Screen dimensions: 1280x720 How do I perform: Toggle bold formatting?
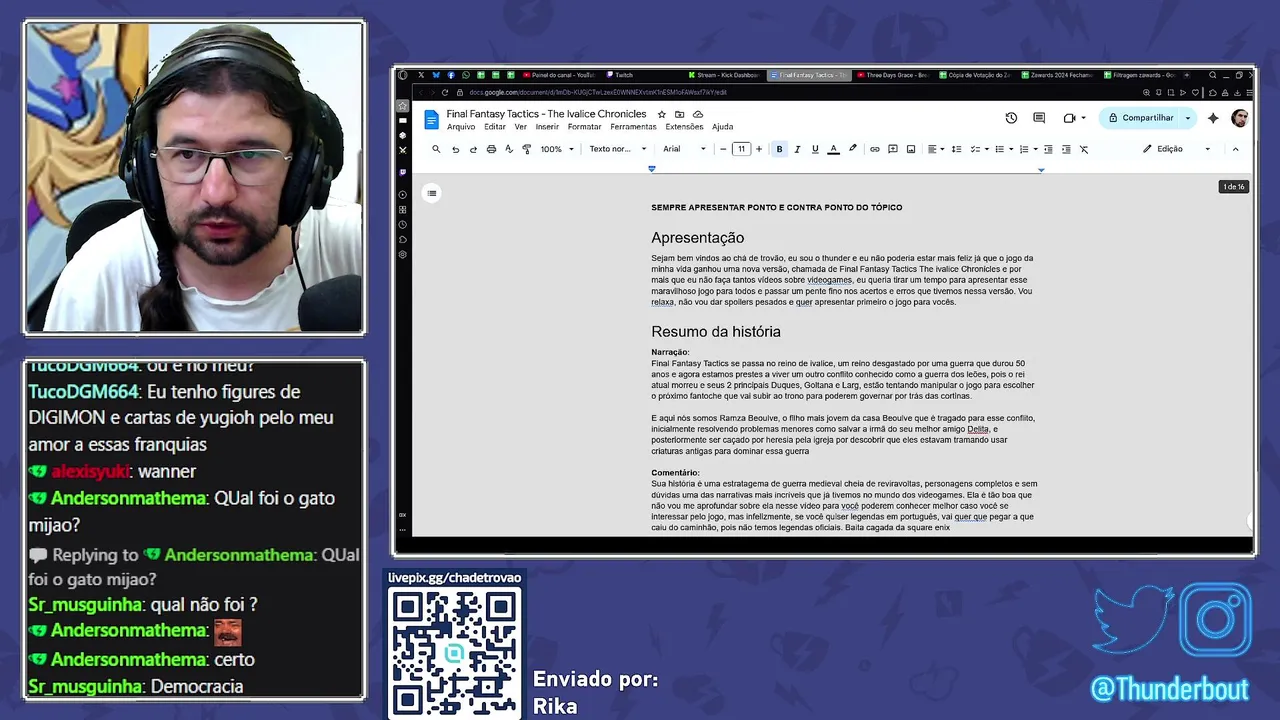click(779, 149)
